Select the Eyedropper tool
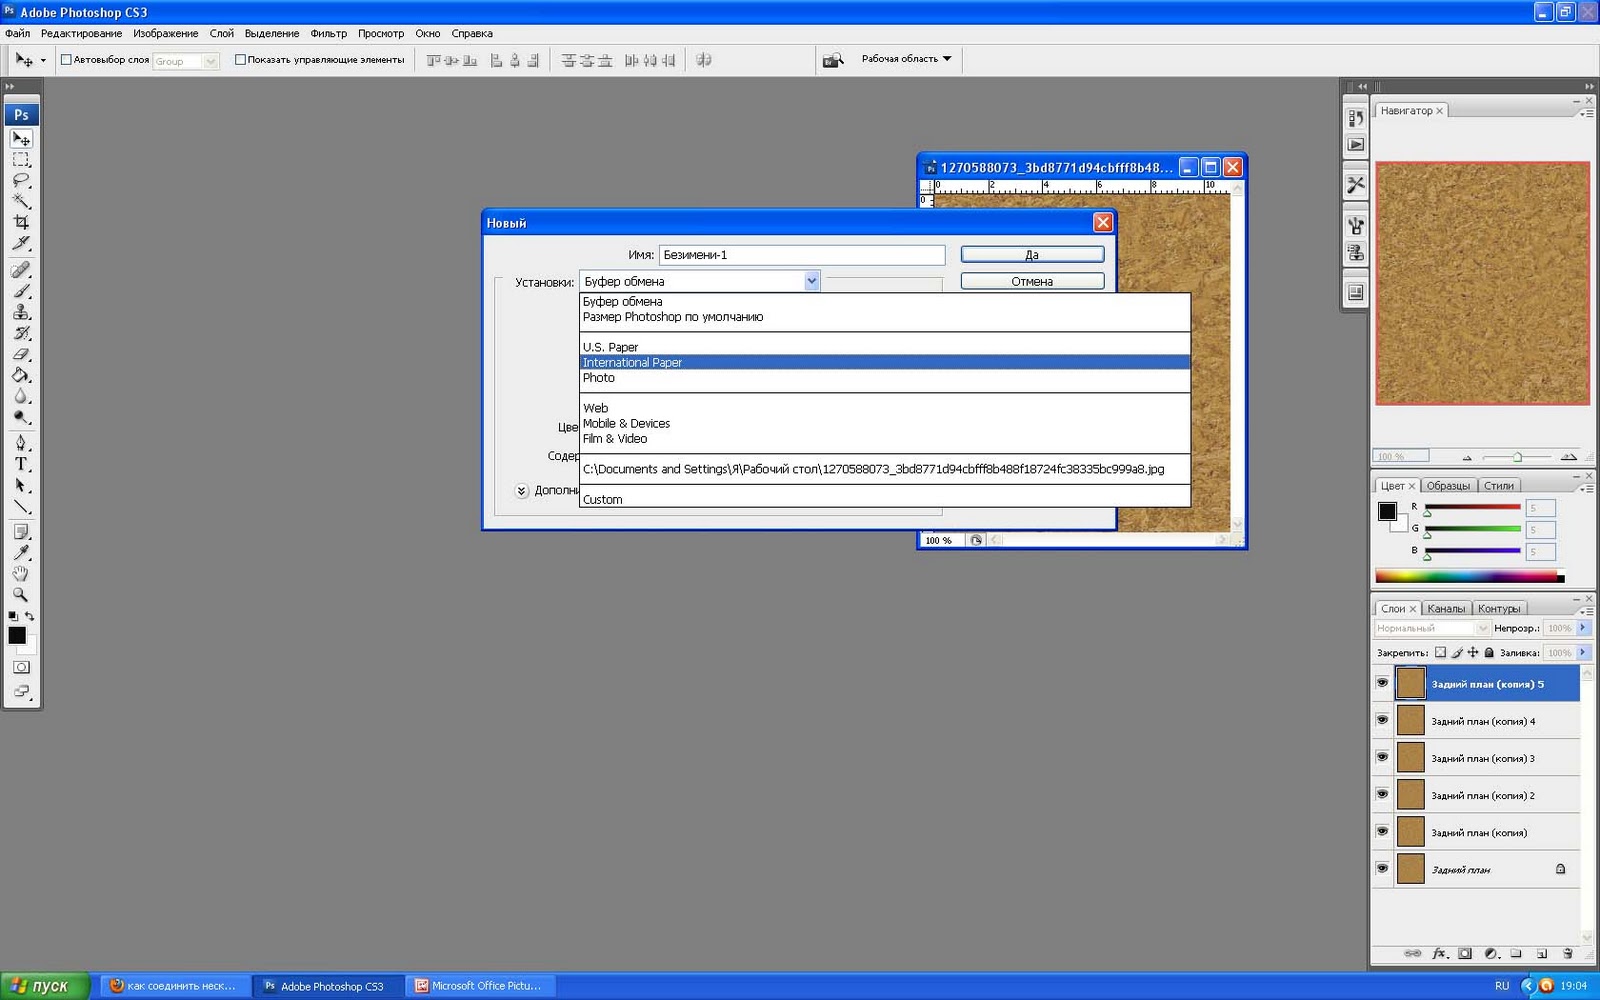 coord(21,553)
